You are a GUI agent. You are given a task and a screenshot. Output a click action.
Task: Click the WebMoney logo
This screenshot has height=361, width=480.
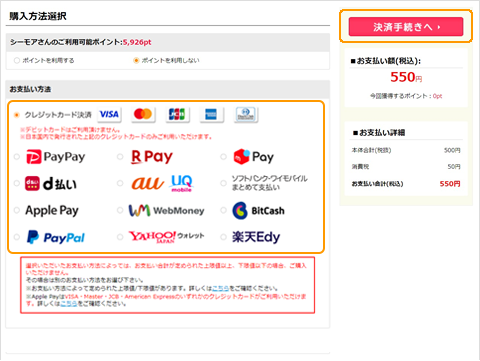[166, 211]
